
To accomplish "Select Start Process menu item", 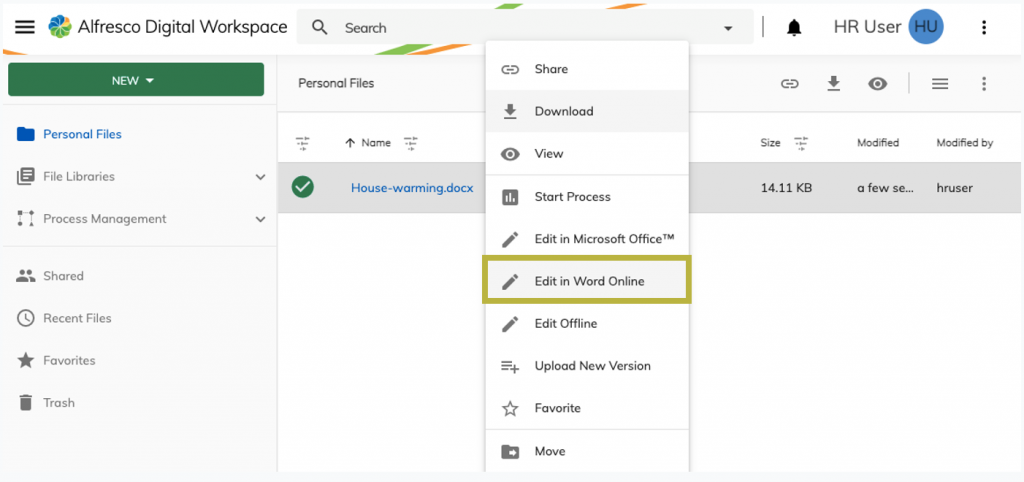I will [587, 197].
